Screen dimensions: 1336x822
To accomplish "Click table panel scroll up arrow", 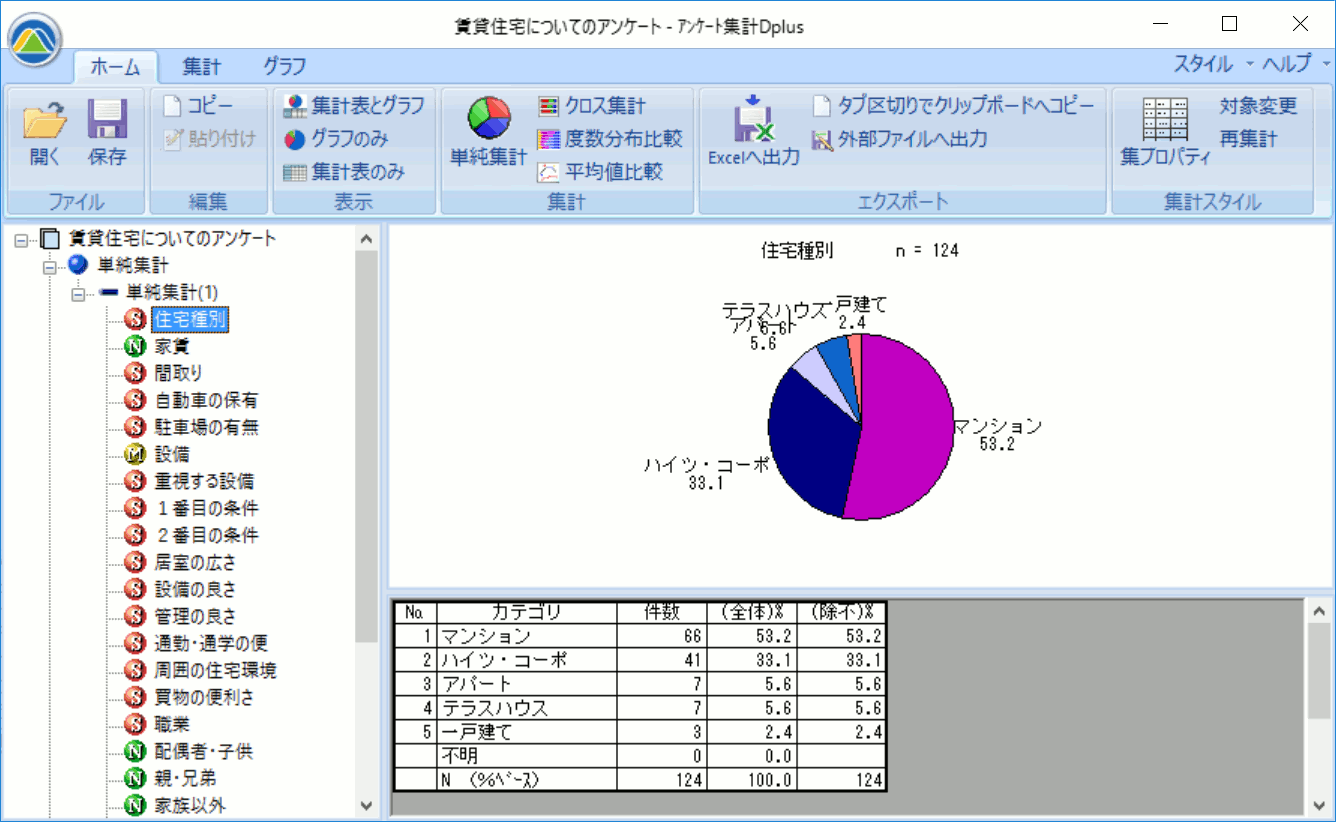I will [x=1319, y=611].
